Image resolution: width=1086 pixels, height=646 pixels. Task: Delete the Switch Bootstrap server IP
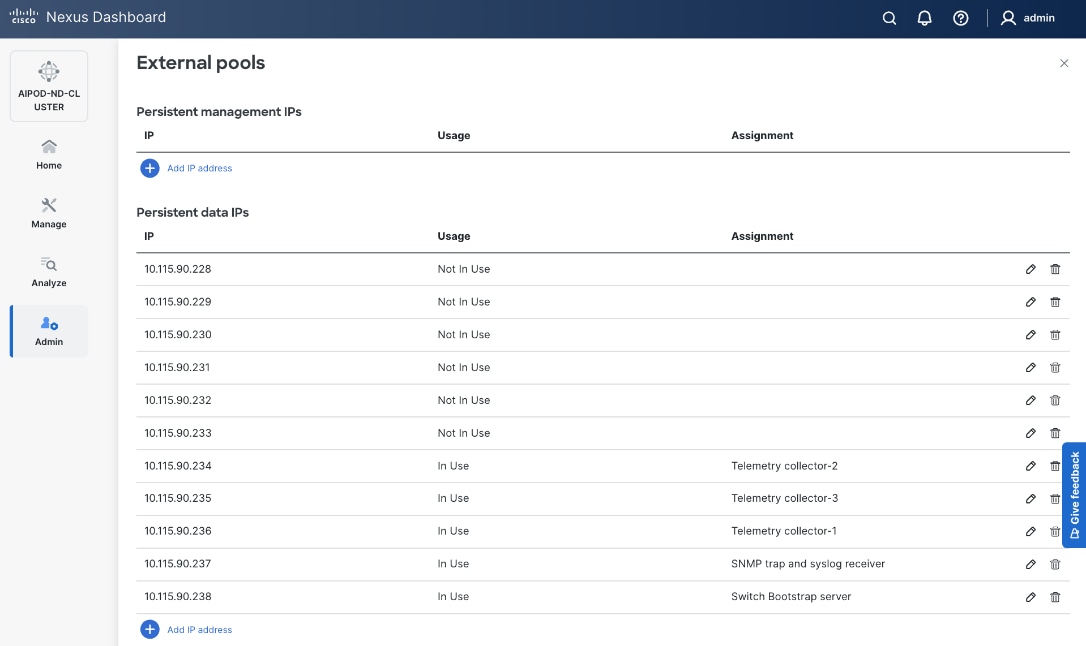point(1055,597)
